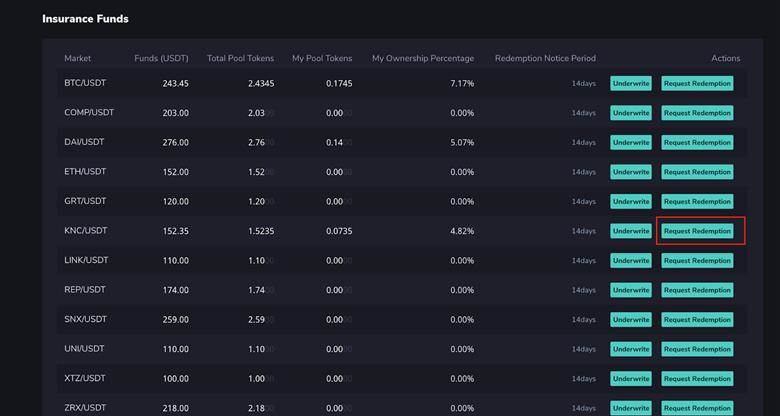Click the My Pool Tokens header
780x416 pixels.
coord(322,58)
